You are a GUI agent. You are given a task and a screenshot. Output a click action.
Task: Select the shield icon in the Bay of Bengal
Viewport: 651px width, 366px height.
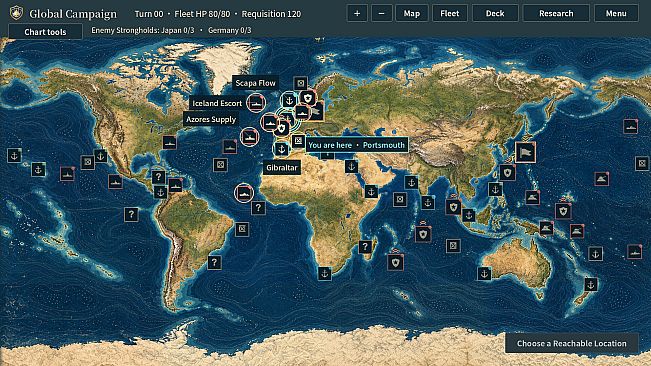click(x=453, y=206)
